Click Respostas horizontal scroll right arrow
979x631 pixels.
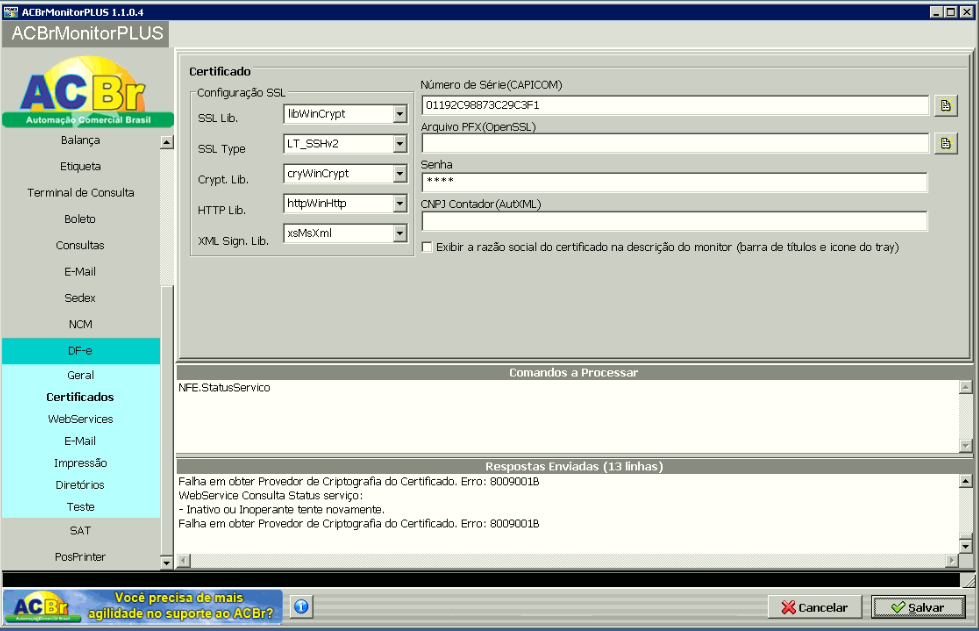pos(952,560)
